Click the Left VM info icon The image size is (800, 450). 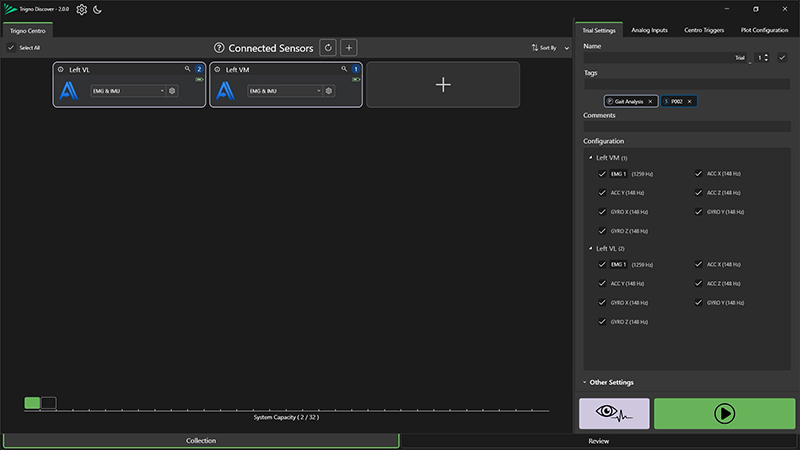pos(217,69)
